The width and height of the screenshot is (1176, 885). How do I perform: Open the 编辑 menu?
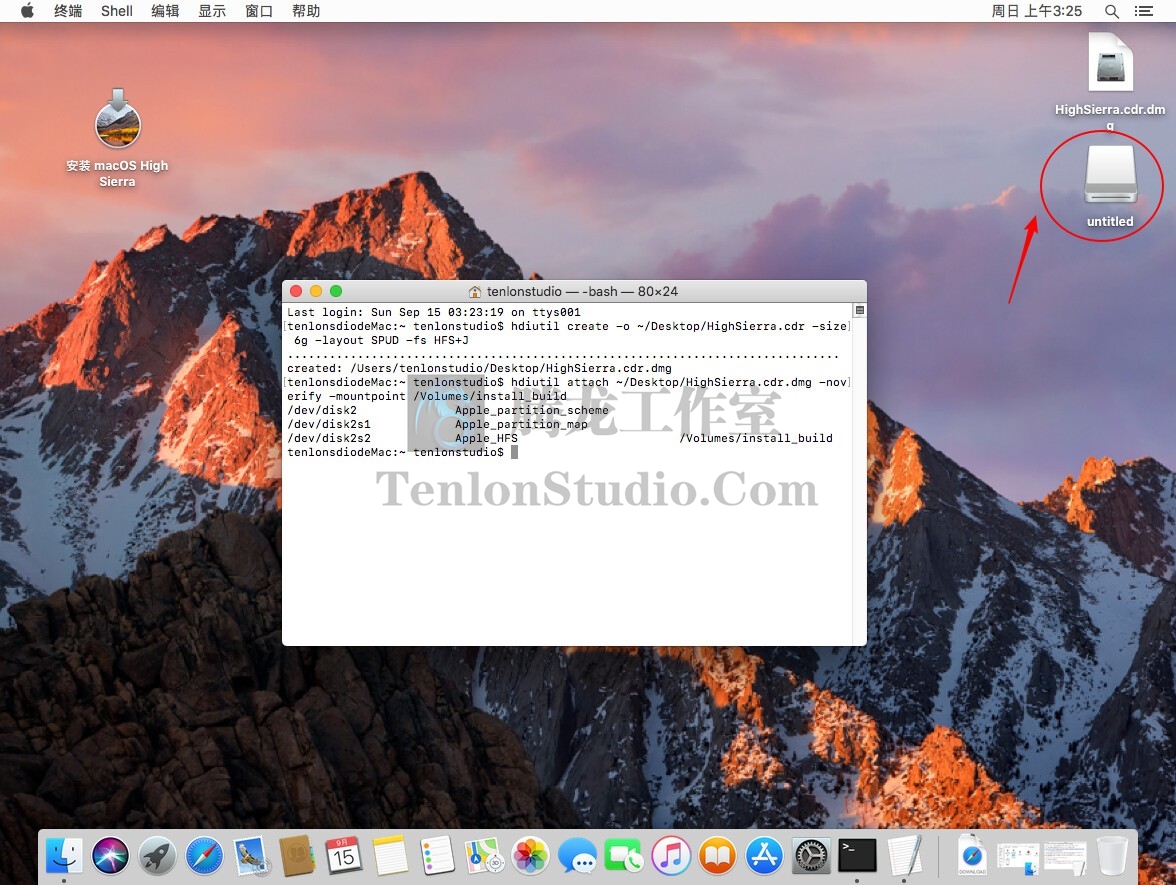click(165, 11)
